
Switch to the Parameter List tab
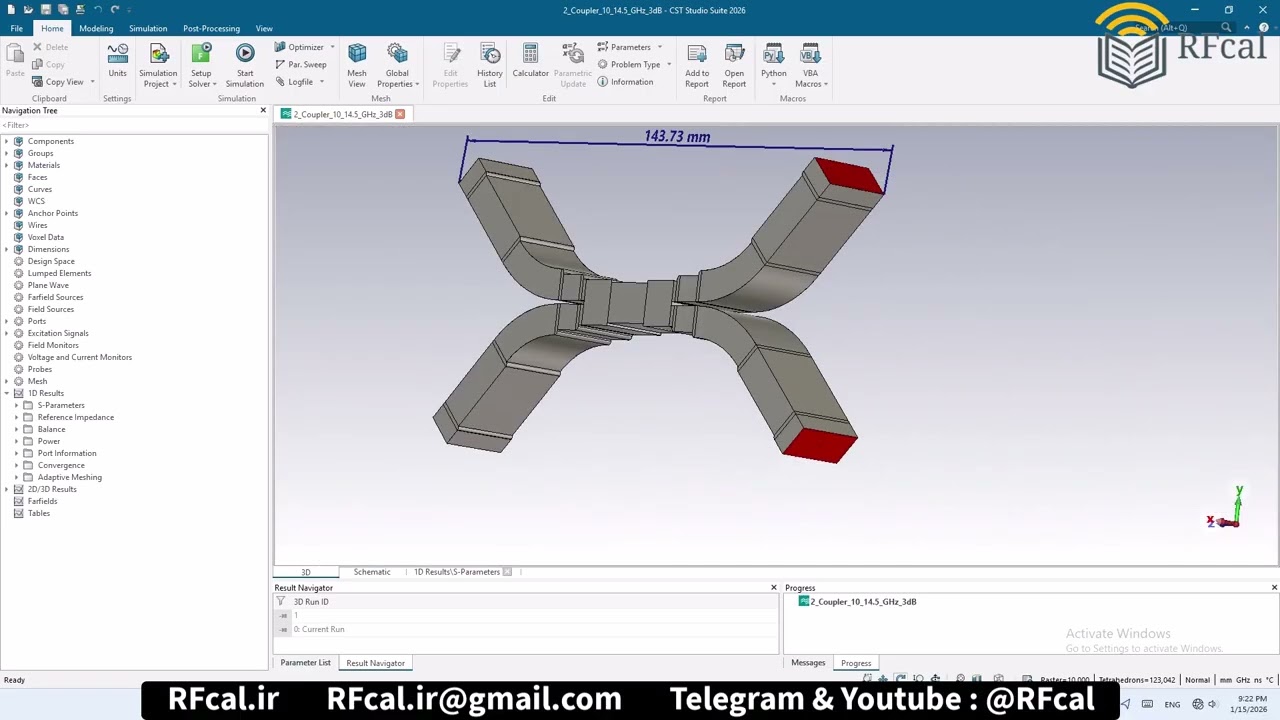click(x=305, y=663)
